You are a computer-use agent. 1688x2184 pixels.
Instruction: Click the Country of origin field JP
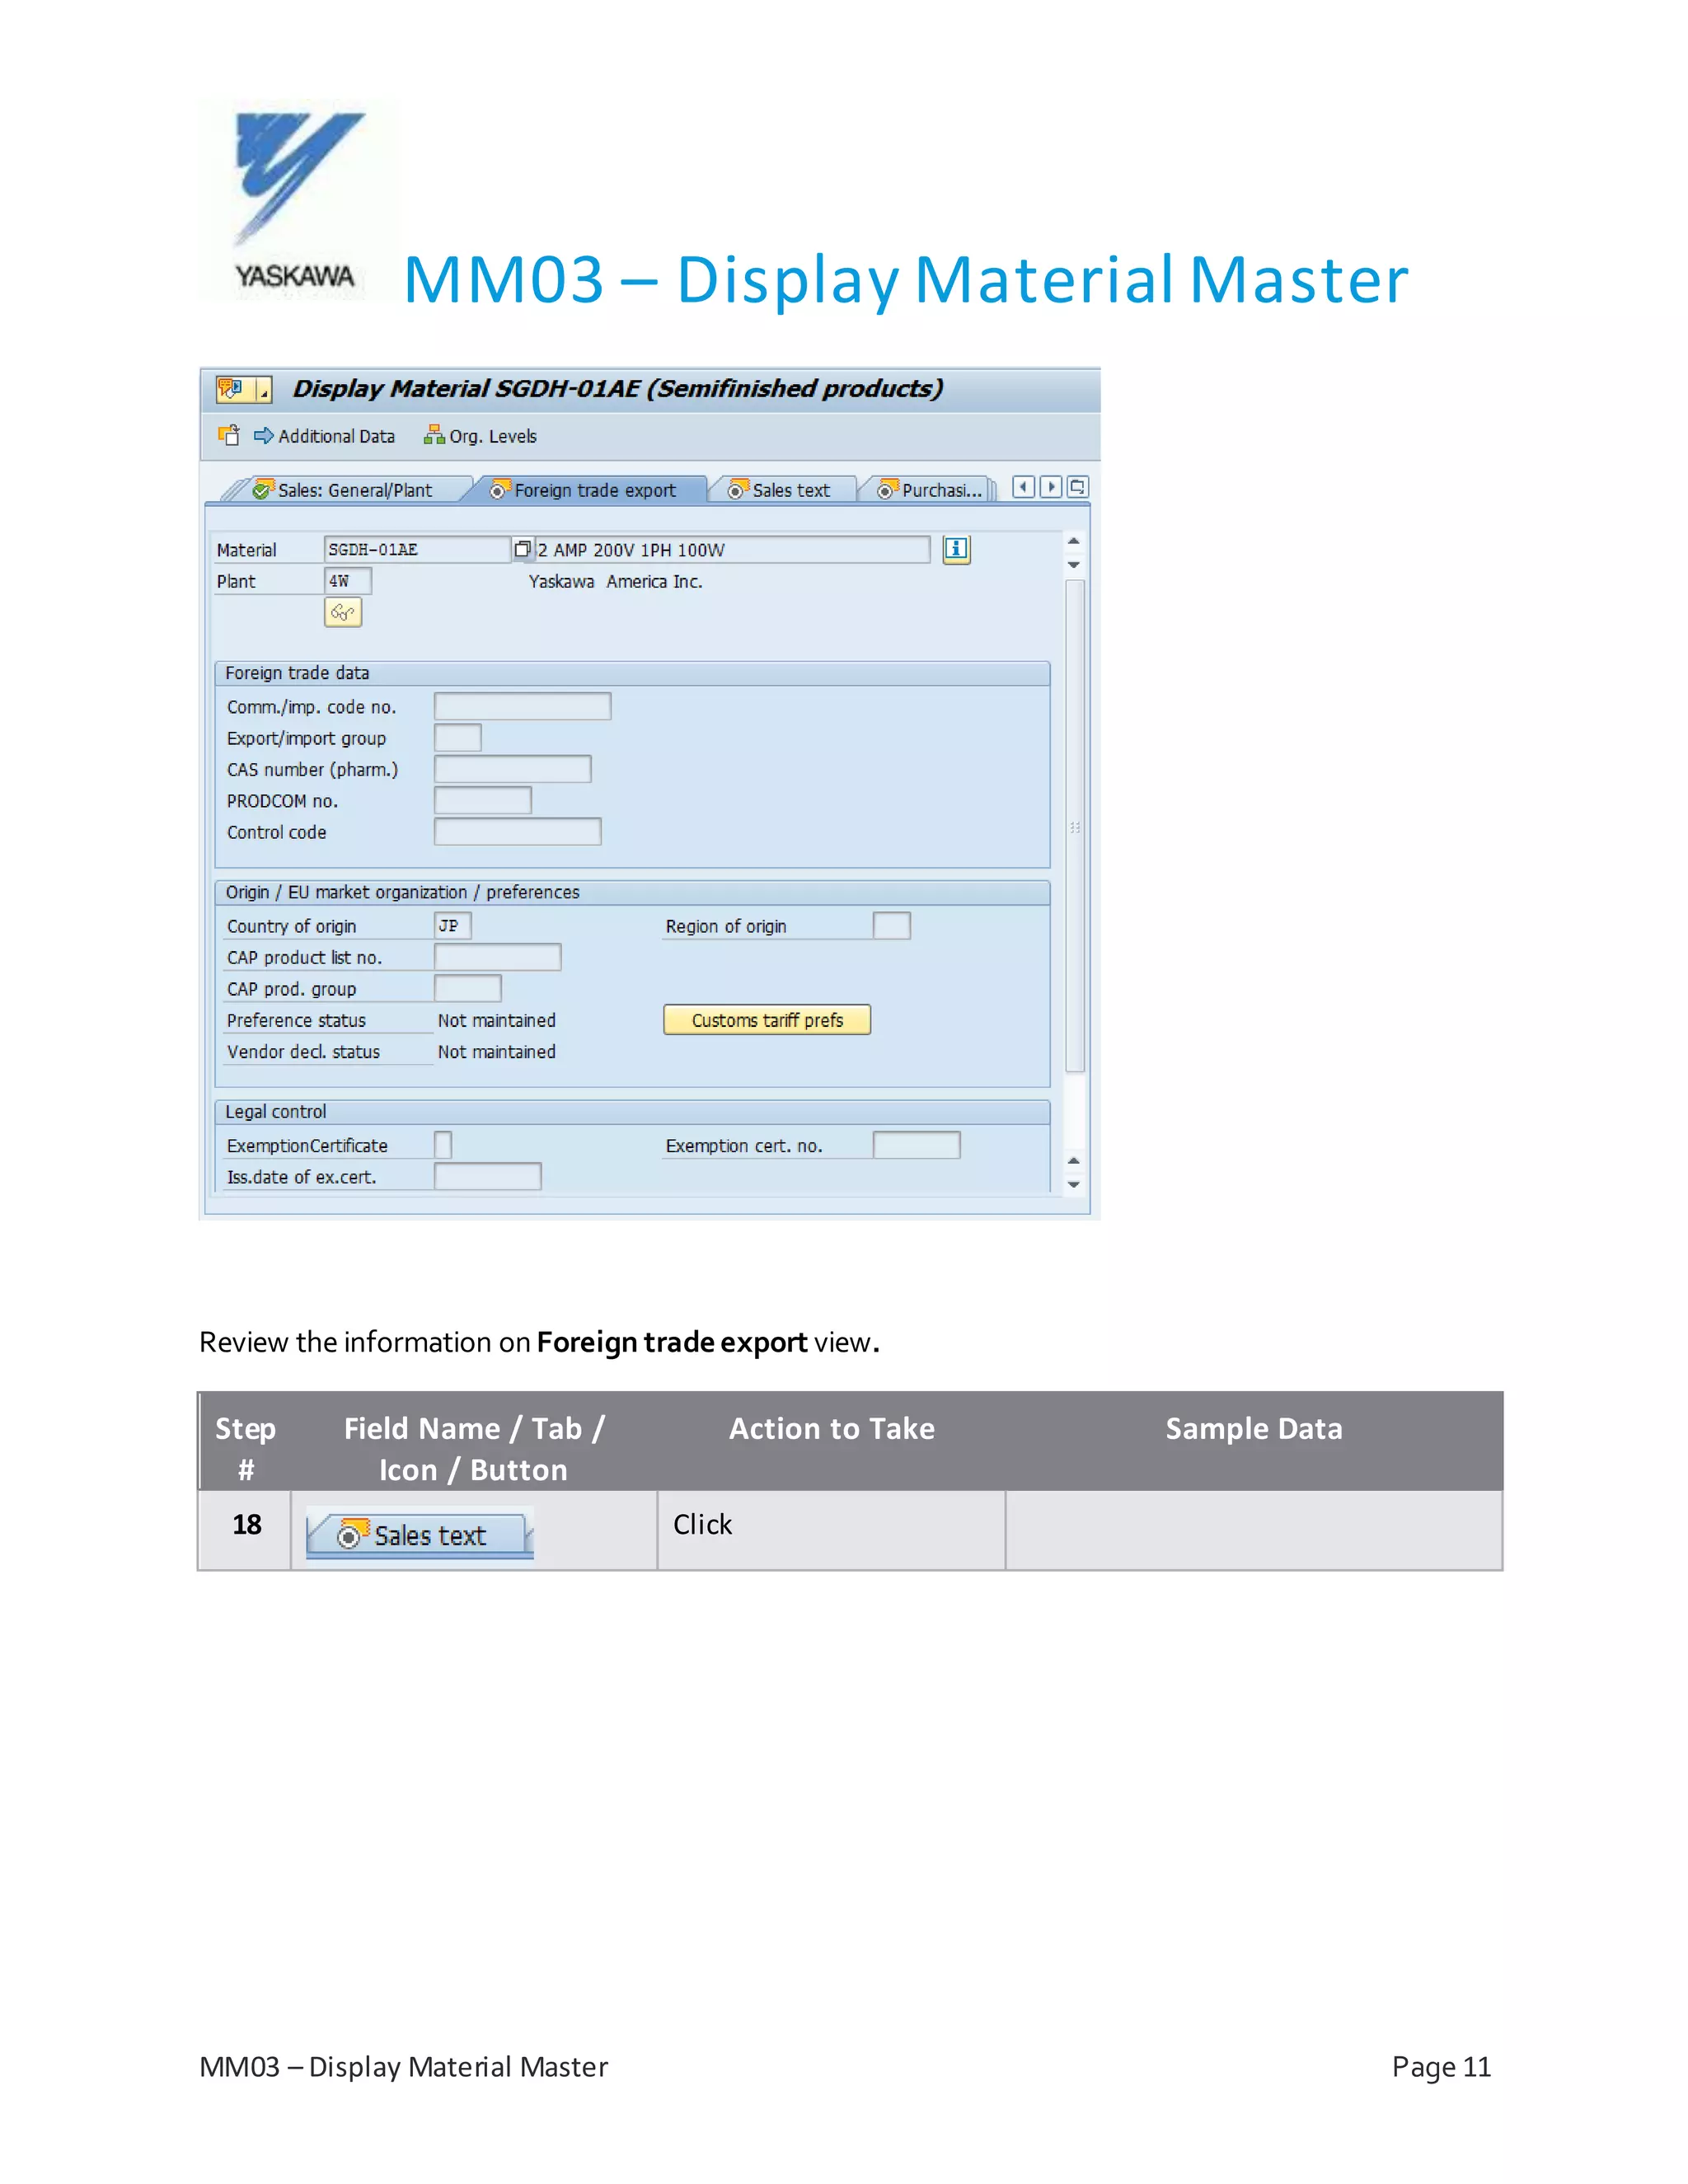tap(452, 926)
